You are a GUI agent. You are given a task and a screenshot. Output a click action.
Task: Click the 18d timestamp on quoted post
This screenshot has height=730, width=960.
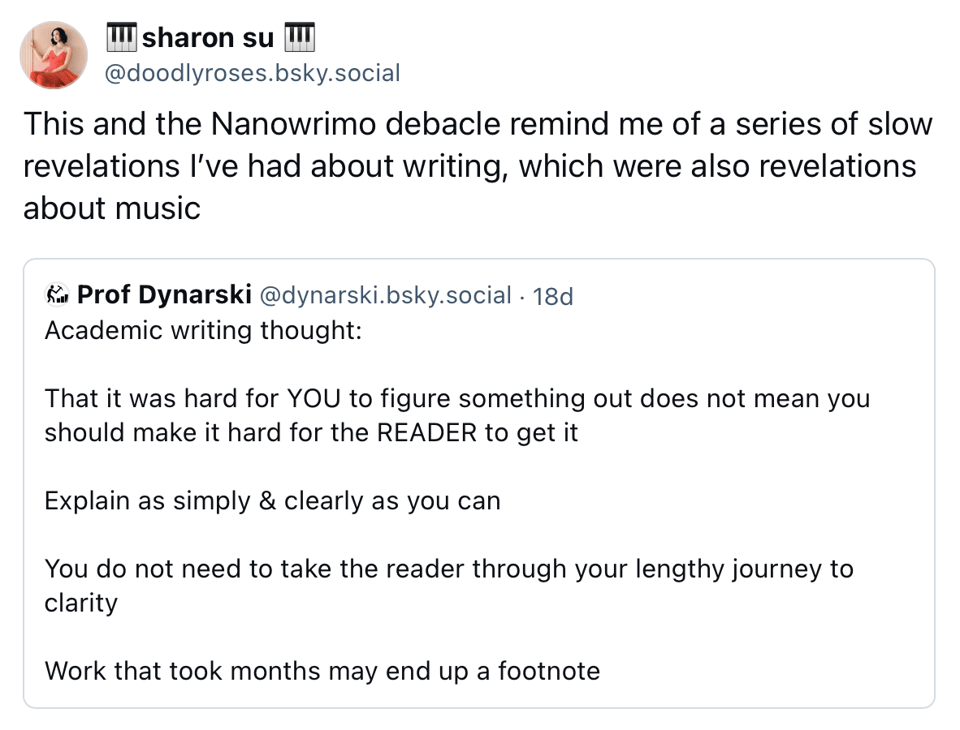(x=553, y=296)
